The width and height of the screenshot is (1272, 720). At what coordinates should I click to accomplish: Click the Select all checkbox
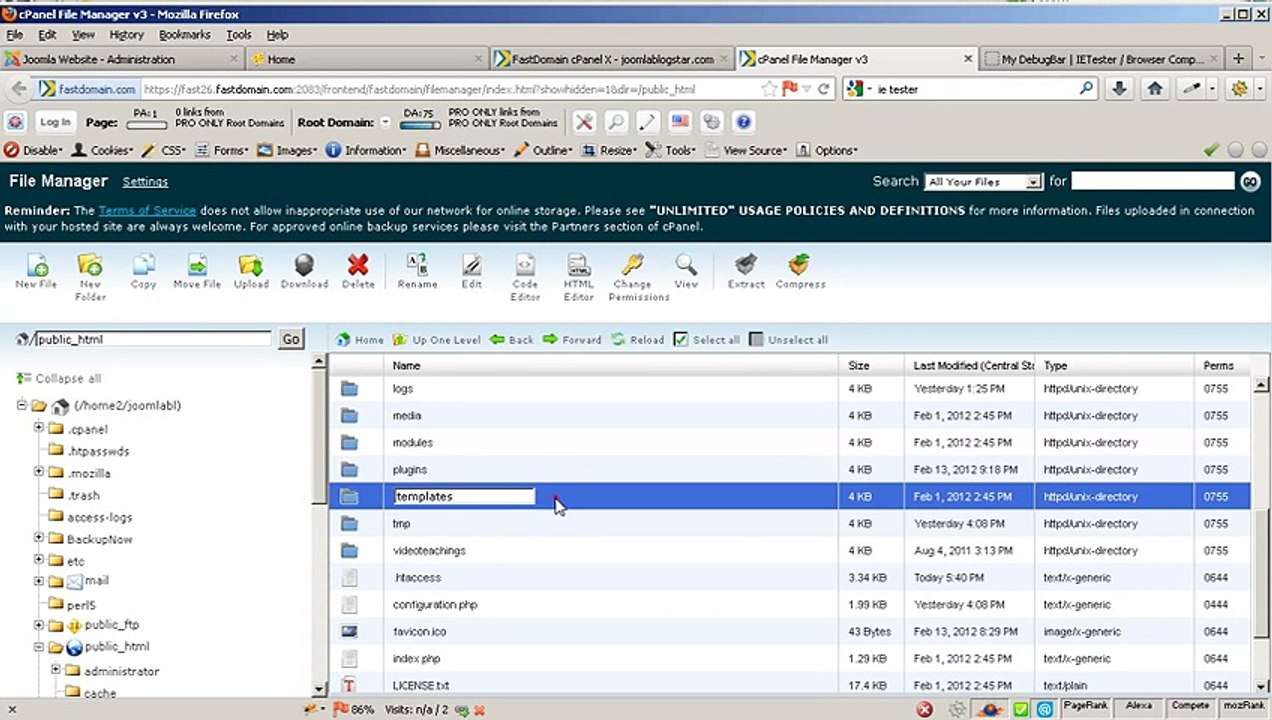pyautogui.click(x=681, y=340)
